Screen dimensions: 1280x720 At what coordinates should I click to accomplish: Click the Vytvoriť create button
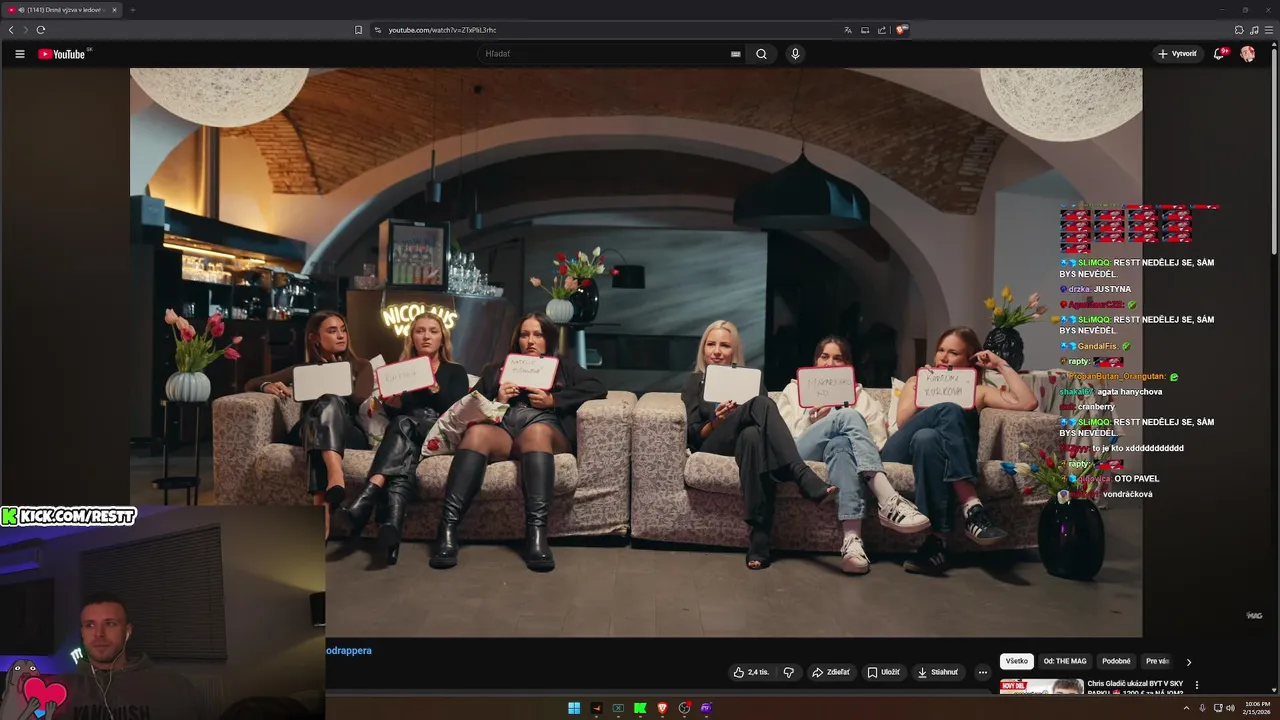pyautogui.click(x=1177, y=54)
